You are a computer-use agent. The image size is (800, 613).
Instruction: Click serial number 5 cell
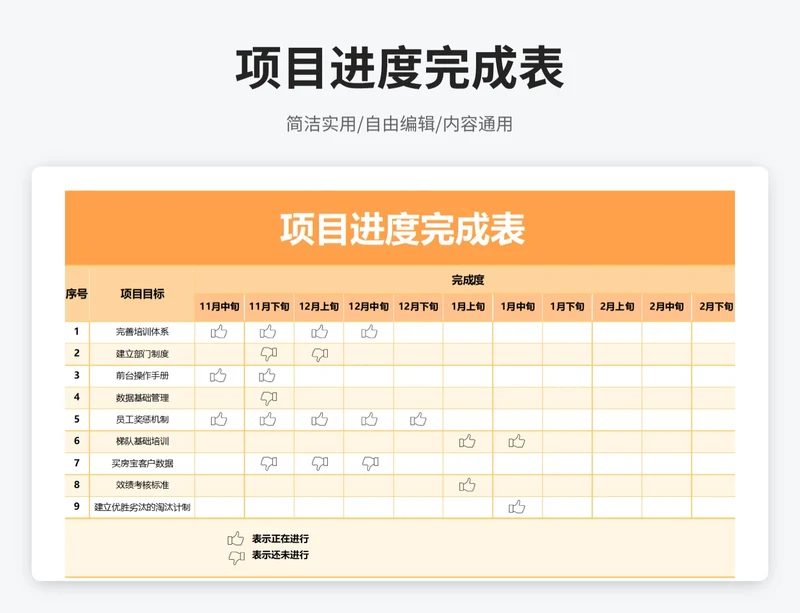point(77,420)
